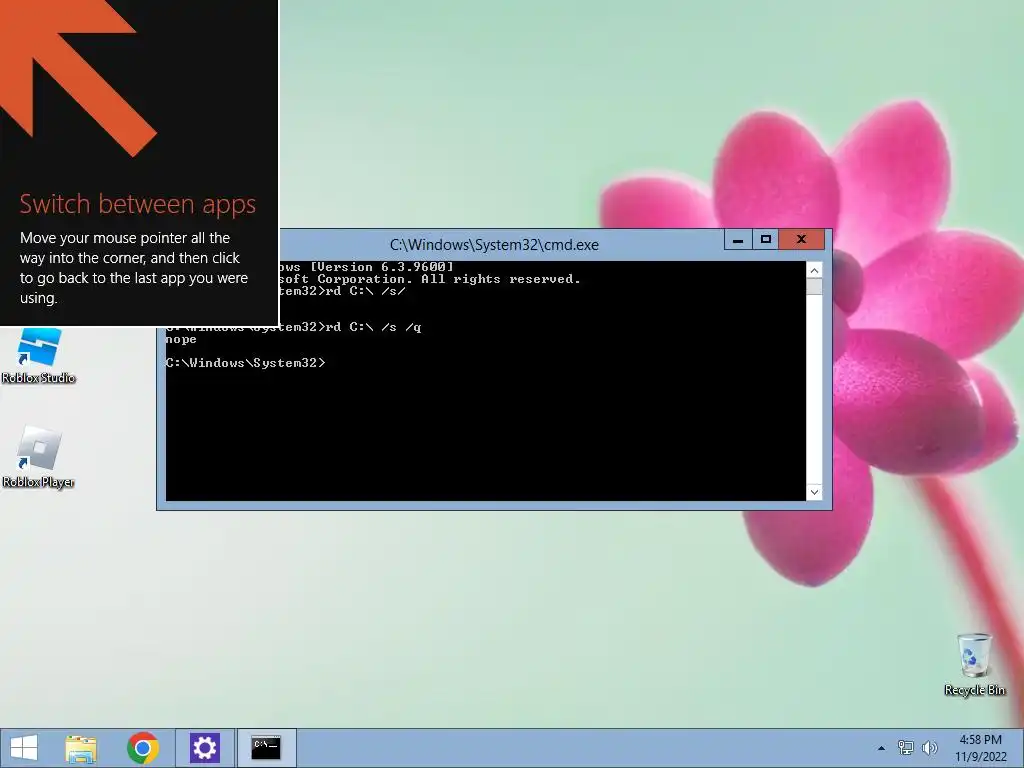Open the Recycle Bin icon
This screenshot has height=768, width=1024.
point(974,664)
